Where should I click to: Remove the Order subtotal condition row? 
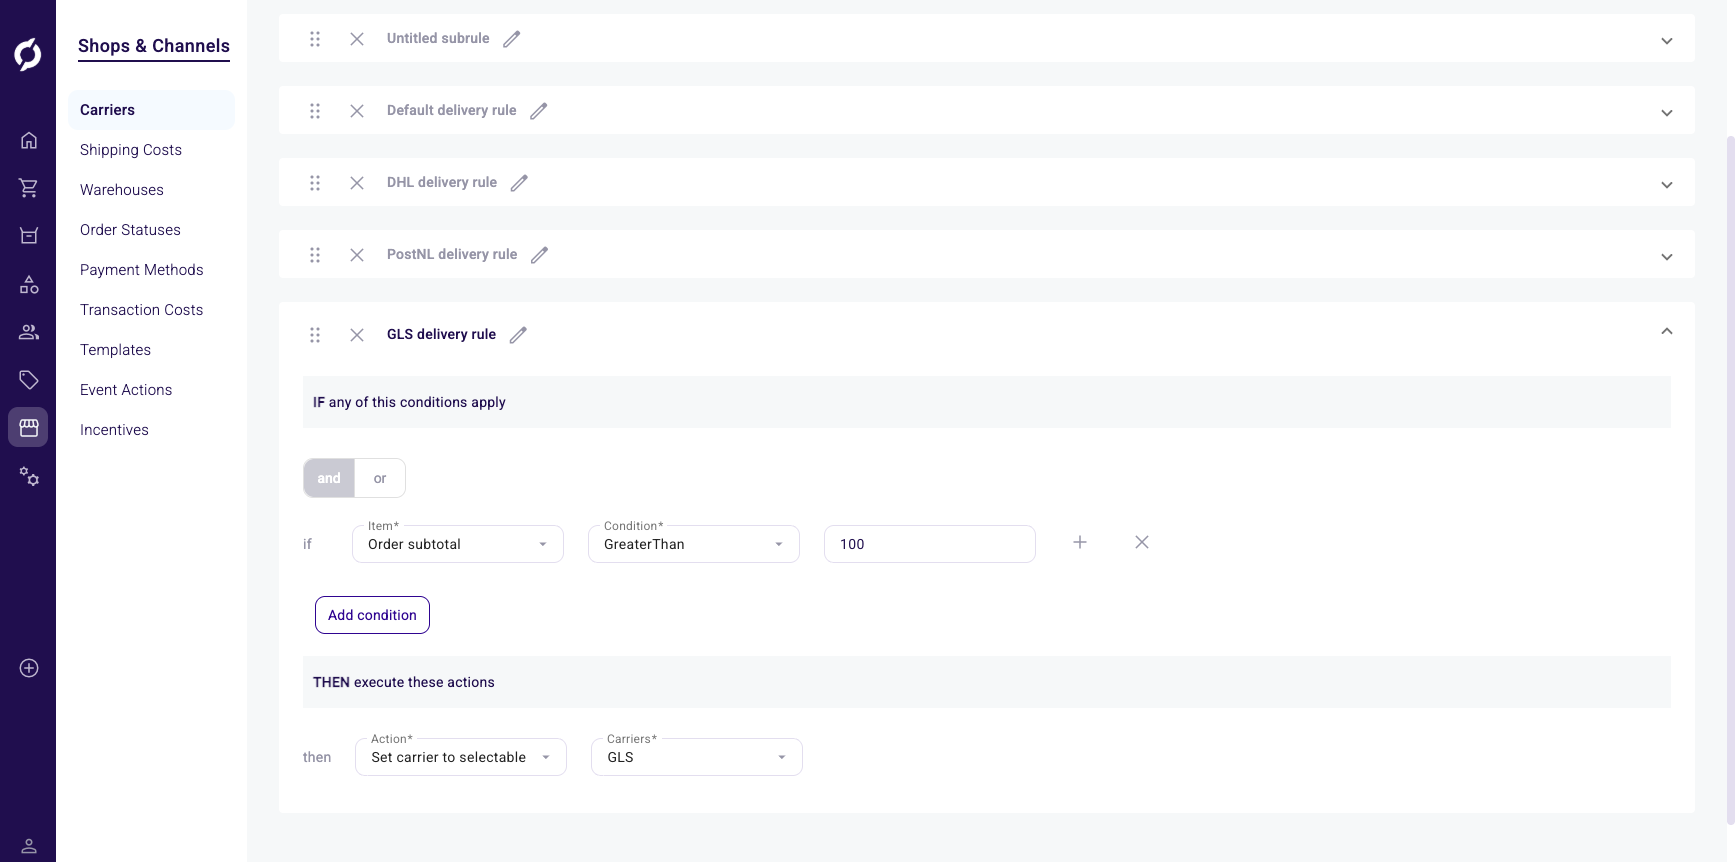pos(1142,542)
